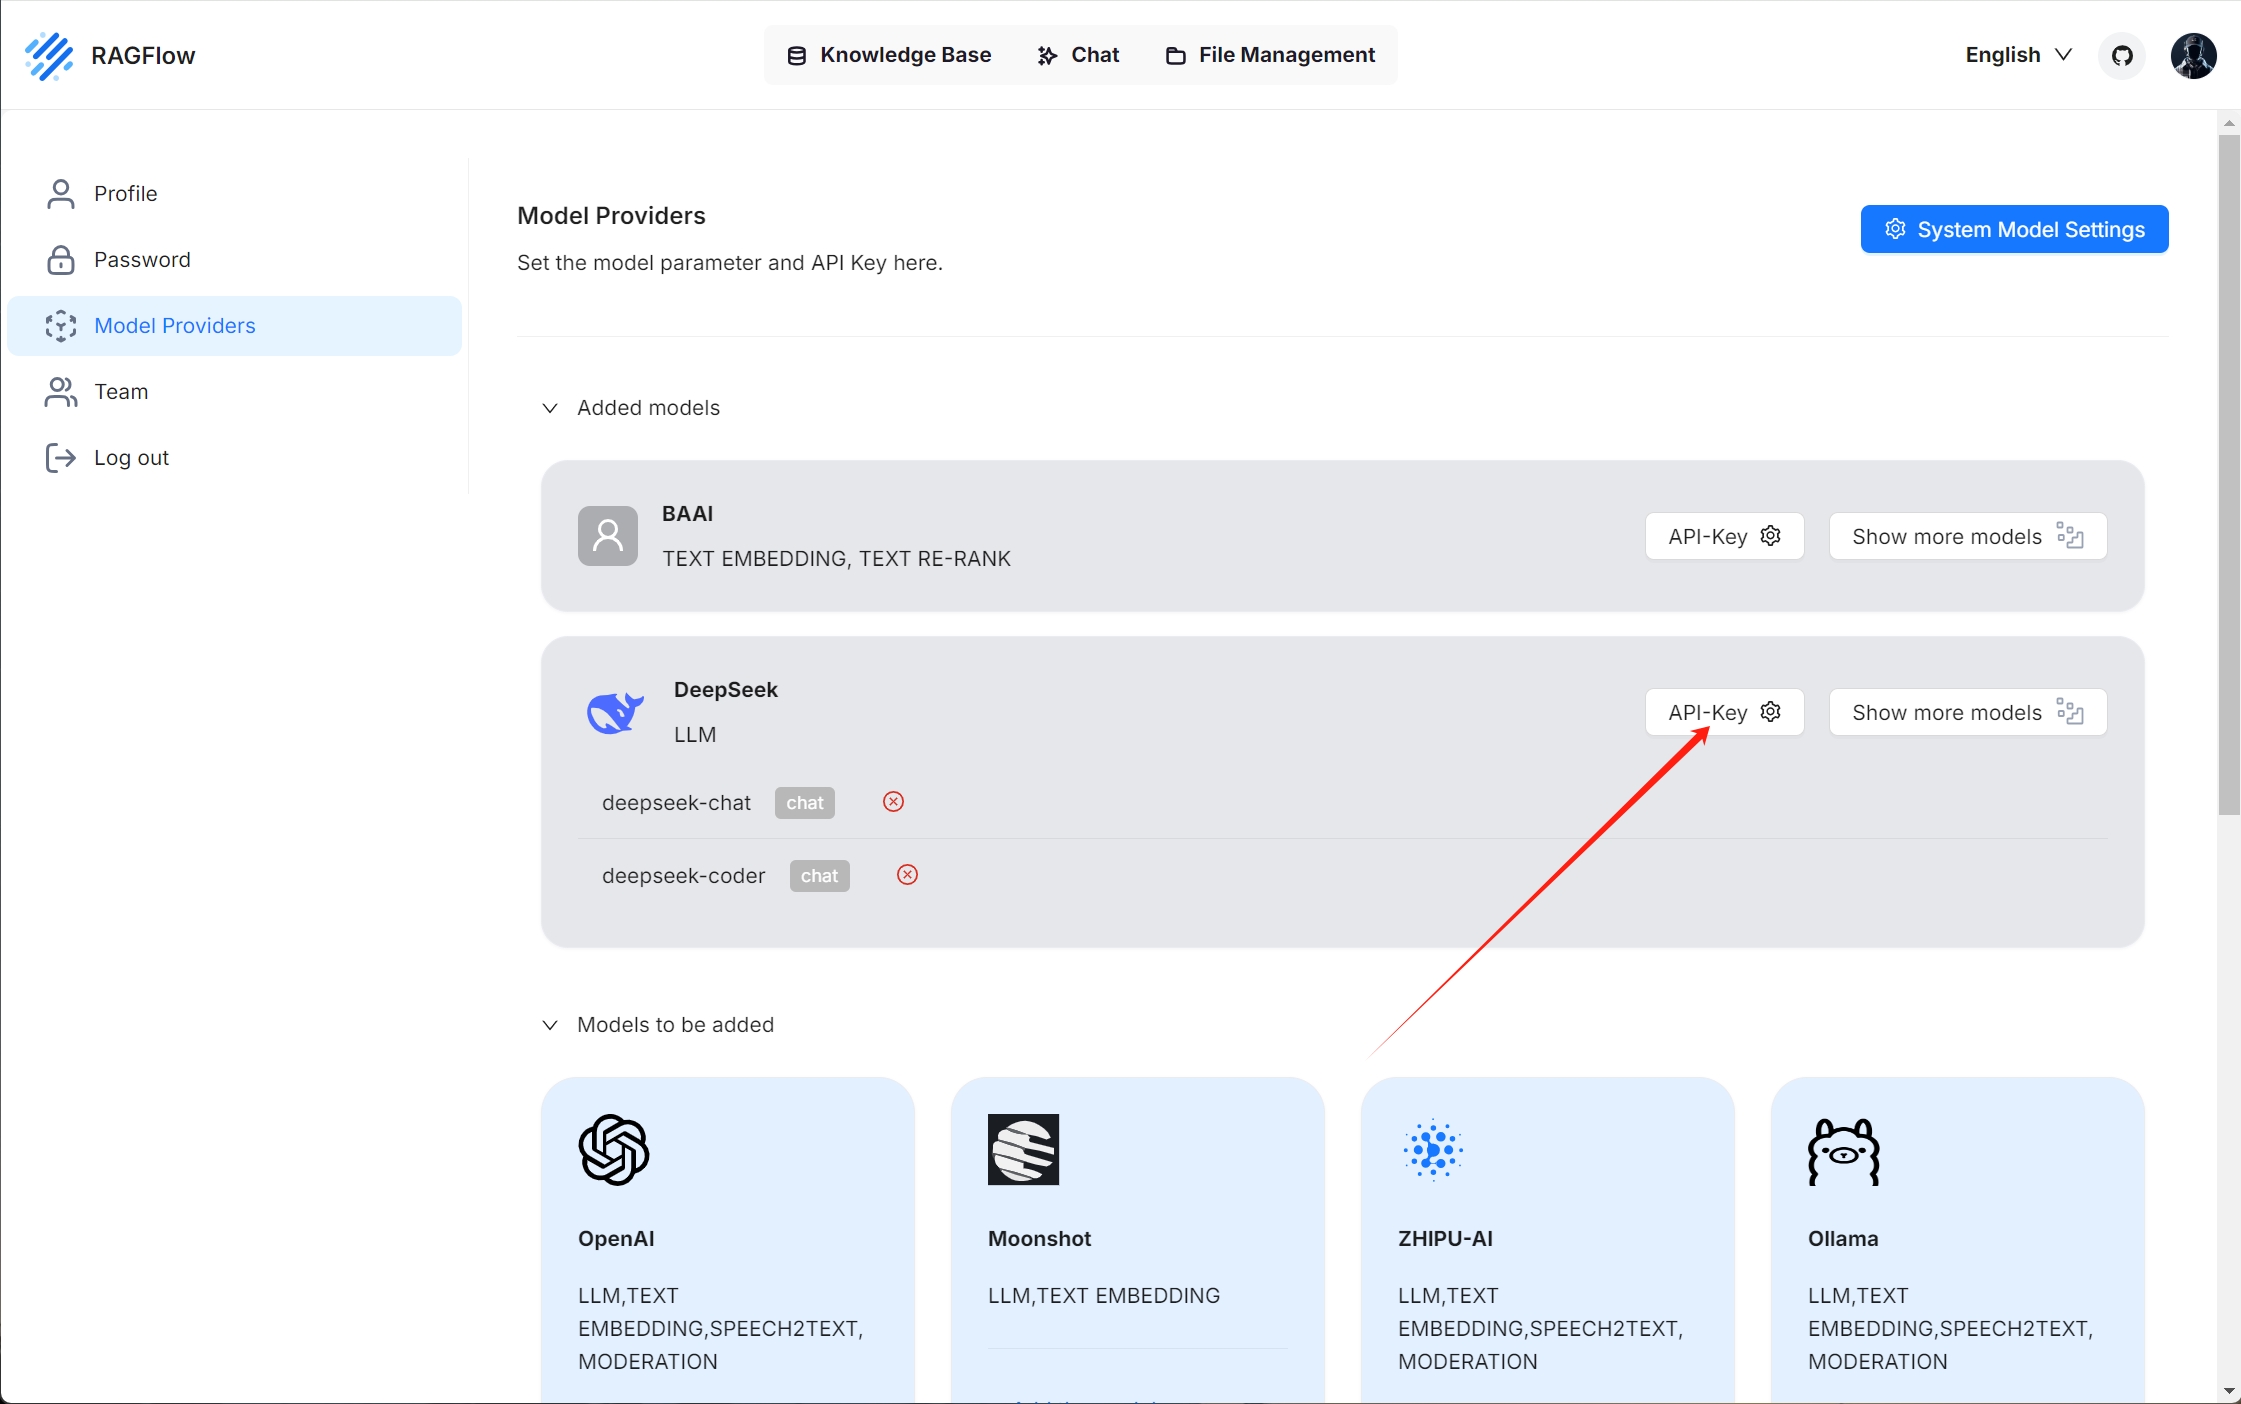Remove the deepseek-coder model
This screenshot has height=1404, width=2241.
pyautogui.click(x=907, y=875)
